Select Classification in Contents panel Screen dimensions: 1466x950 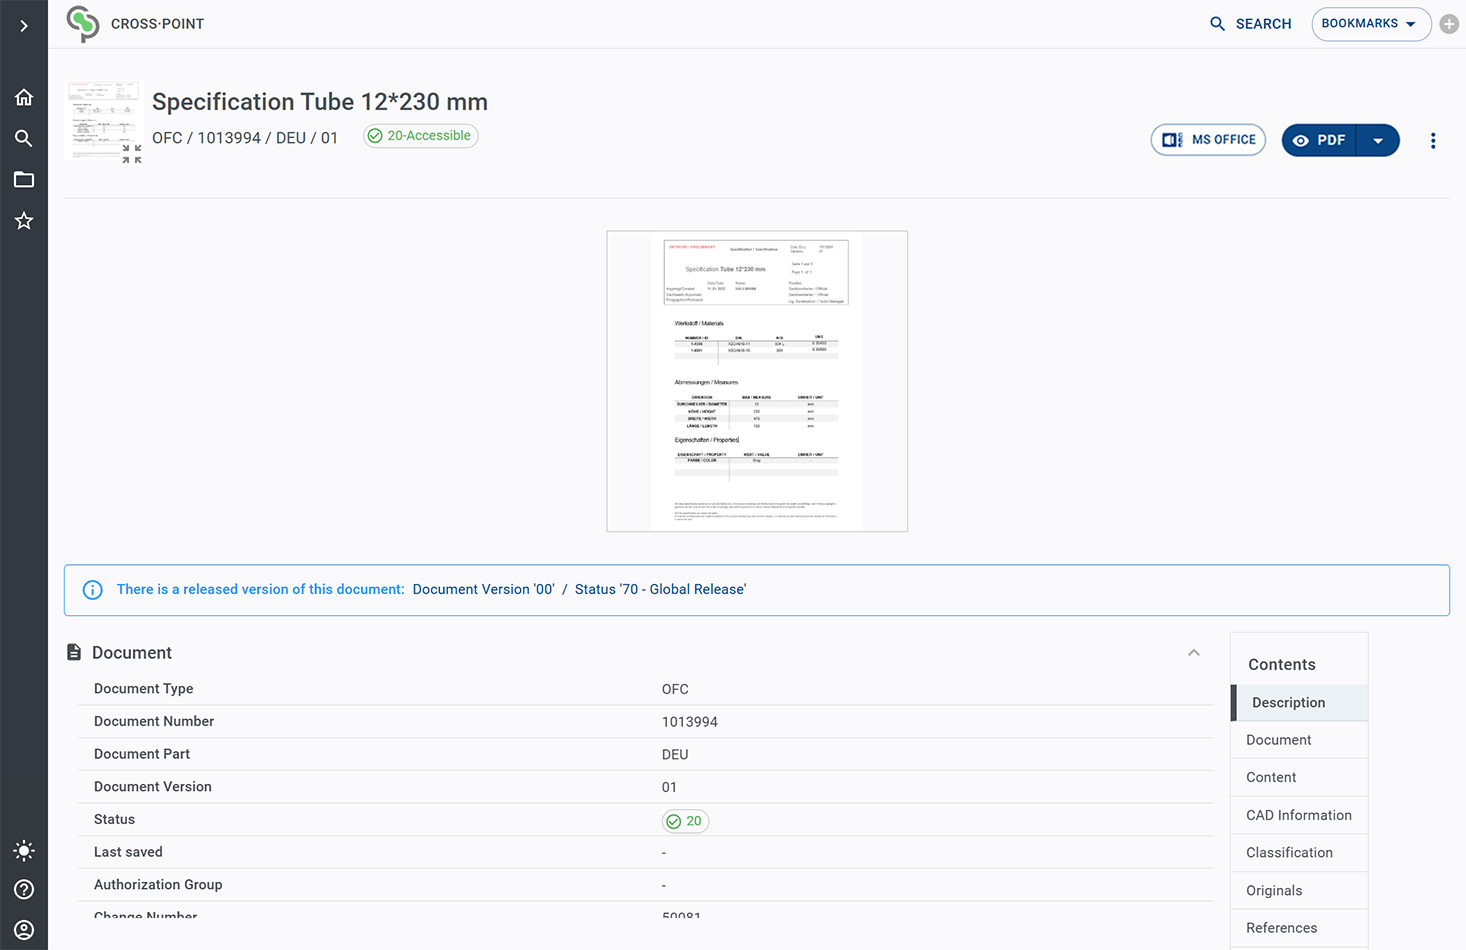[x=1289, y=853]
